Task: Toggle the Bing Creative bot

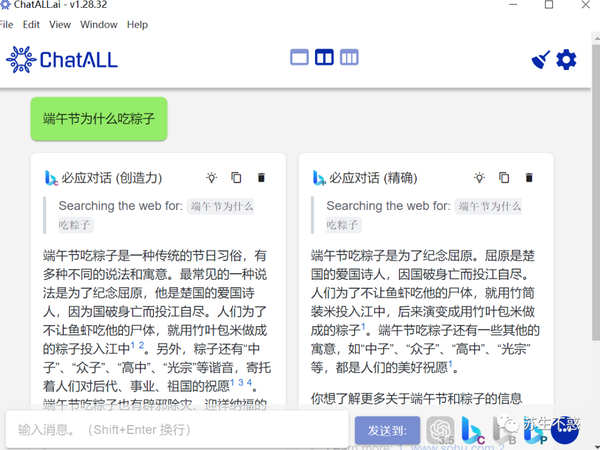Action: [x=473, y=430]
